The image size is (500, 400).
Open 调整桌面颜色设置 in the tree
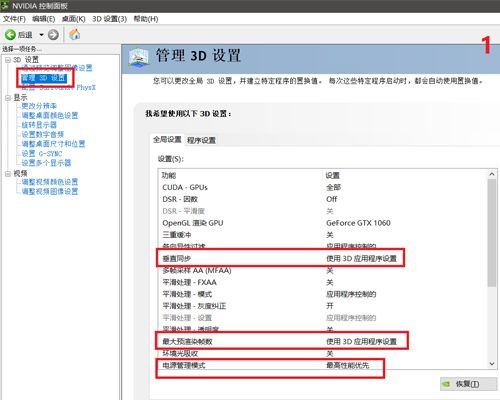(50, 115)
